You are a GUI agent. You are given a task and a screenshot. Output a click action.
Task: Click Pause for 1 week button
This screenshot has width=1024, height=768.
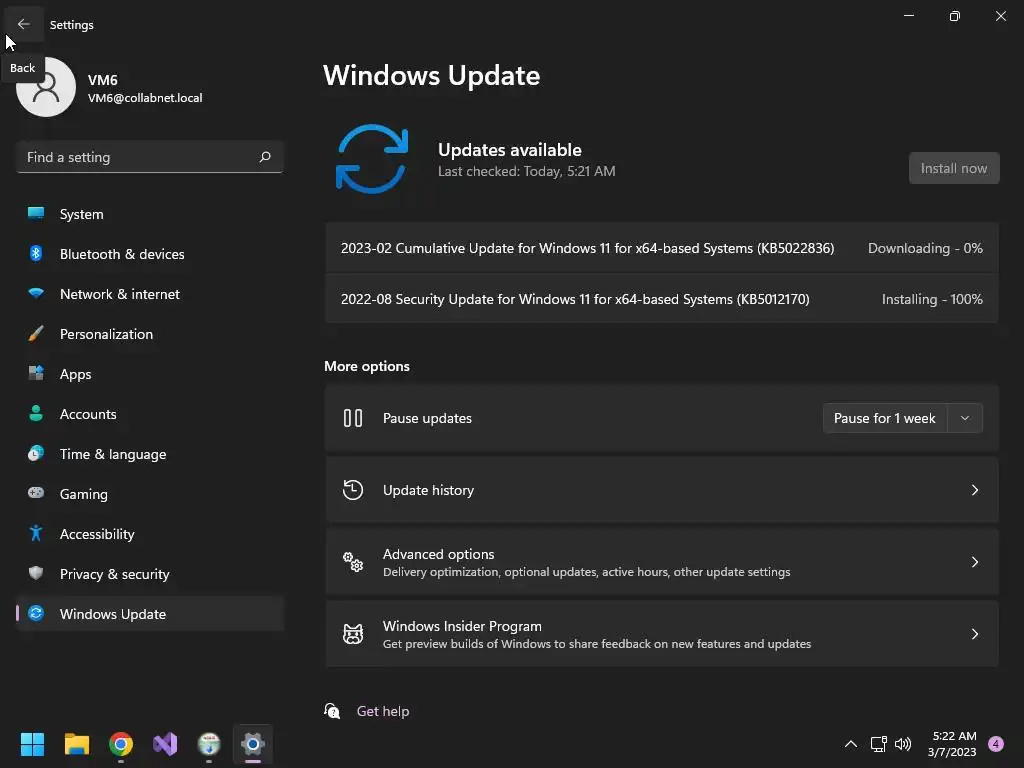coord(885,418)
